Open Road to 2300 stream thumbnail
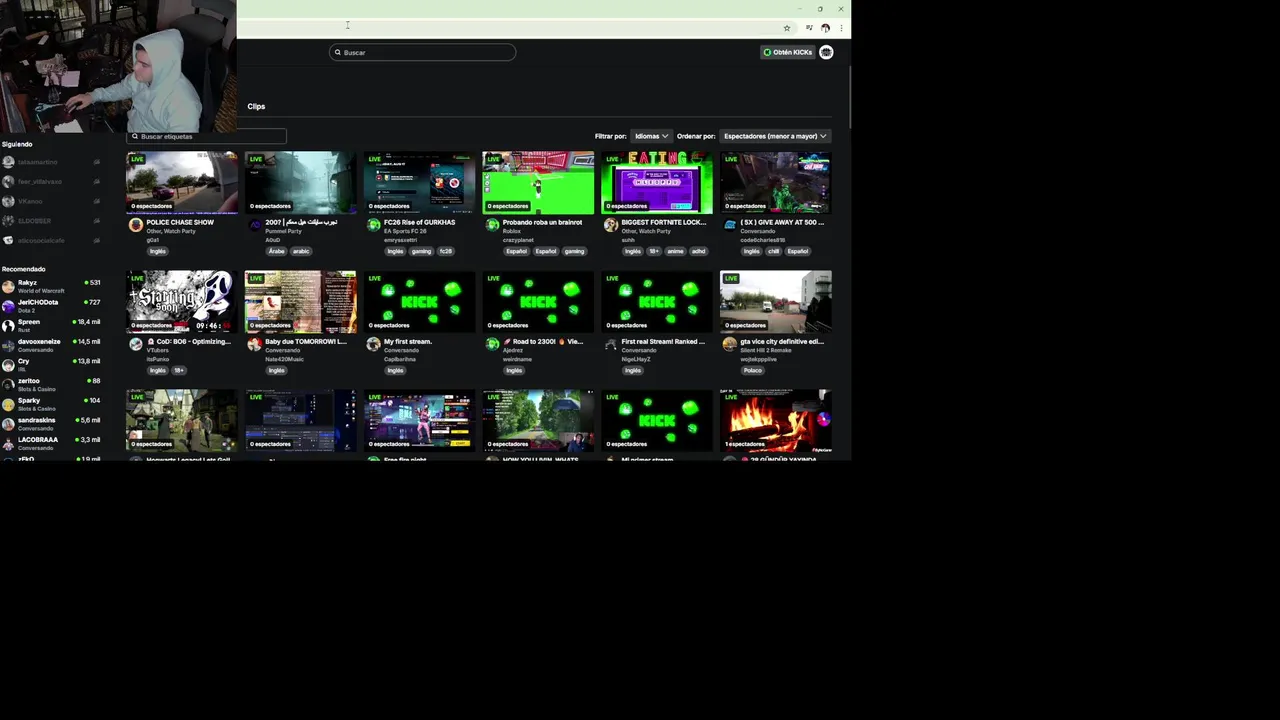Screen dimensions: 1280x720 pos(538,301)
